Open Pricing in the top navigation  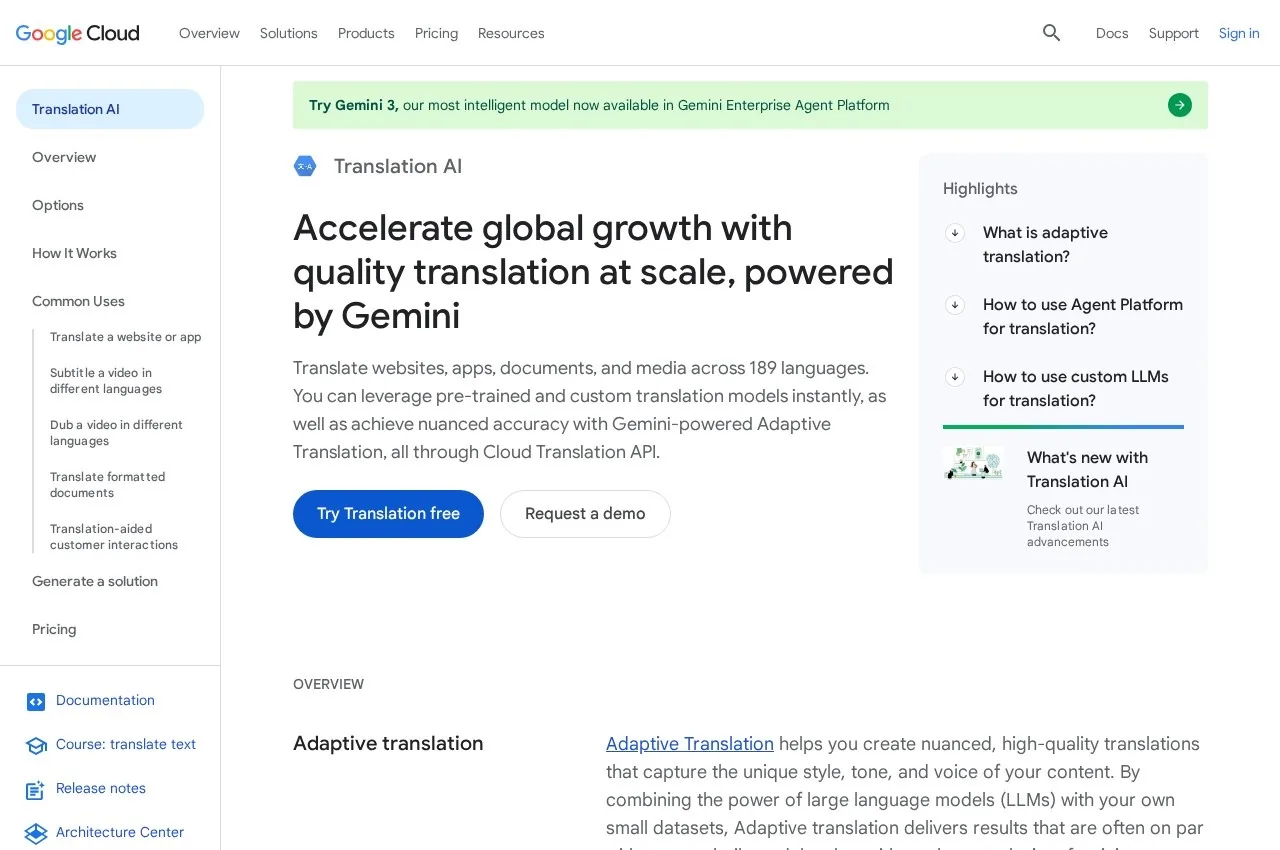(x=436, y=33)
